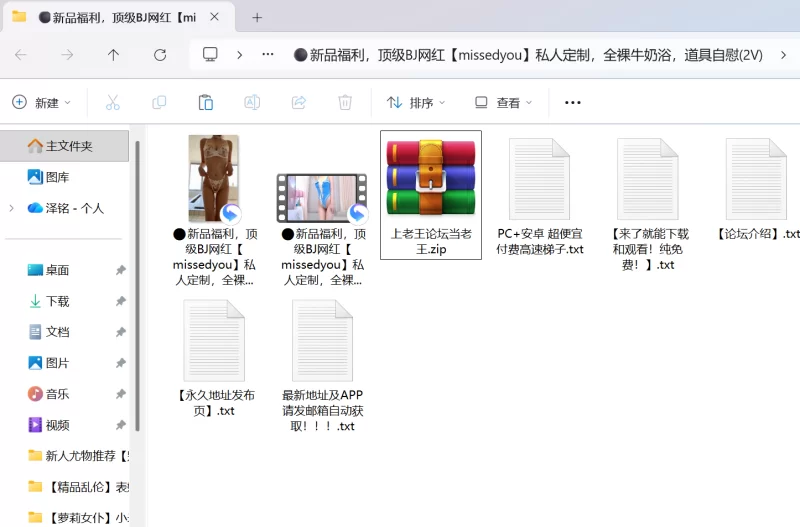This screenshot has width=800, height=527.
Task: Open 下载 folder in the sidebar
Action: pos(57,301)
